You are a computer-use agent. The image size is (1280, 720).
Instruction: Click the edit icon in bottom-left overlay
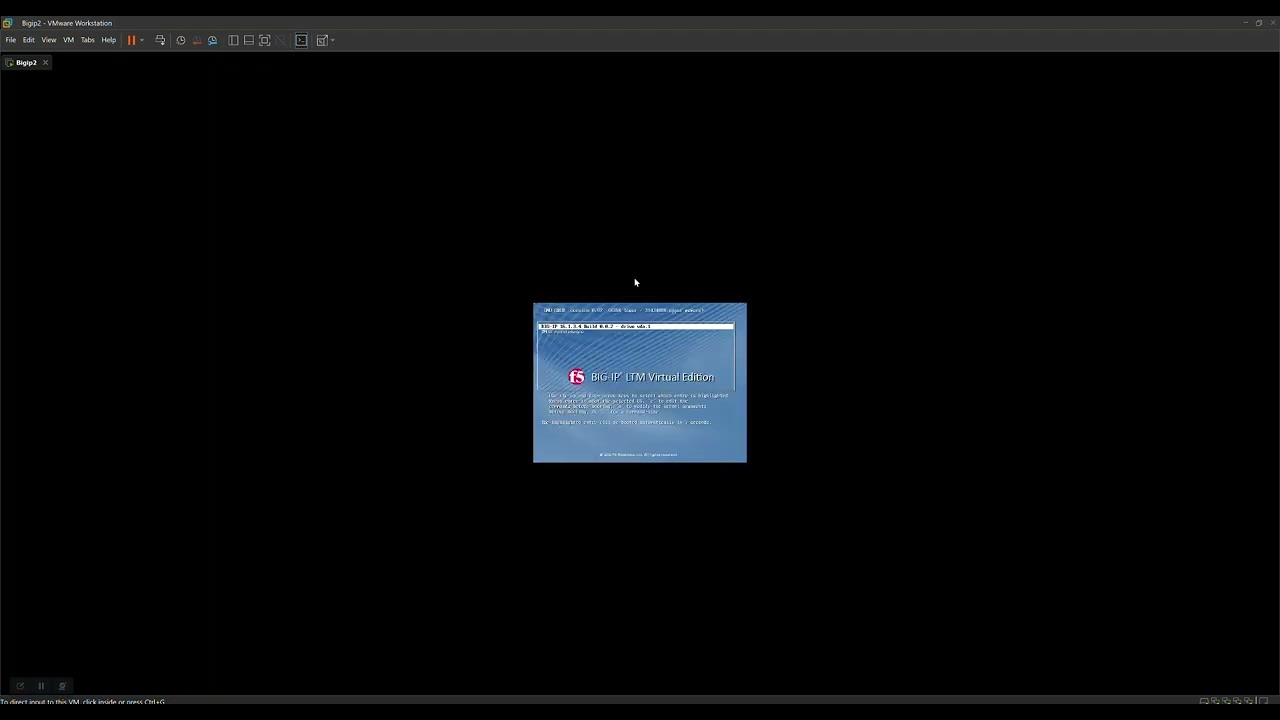(x=20, y=686)
